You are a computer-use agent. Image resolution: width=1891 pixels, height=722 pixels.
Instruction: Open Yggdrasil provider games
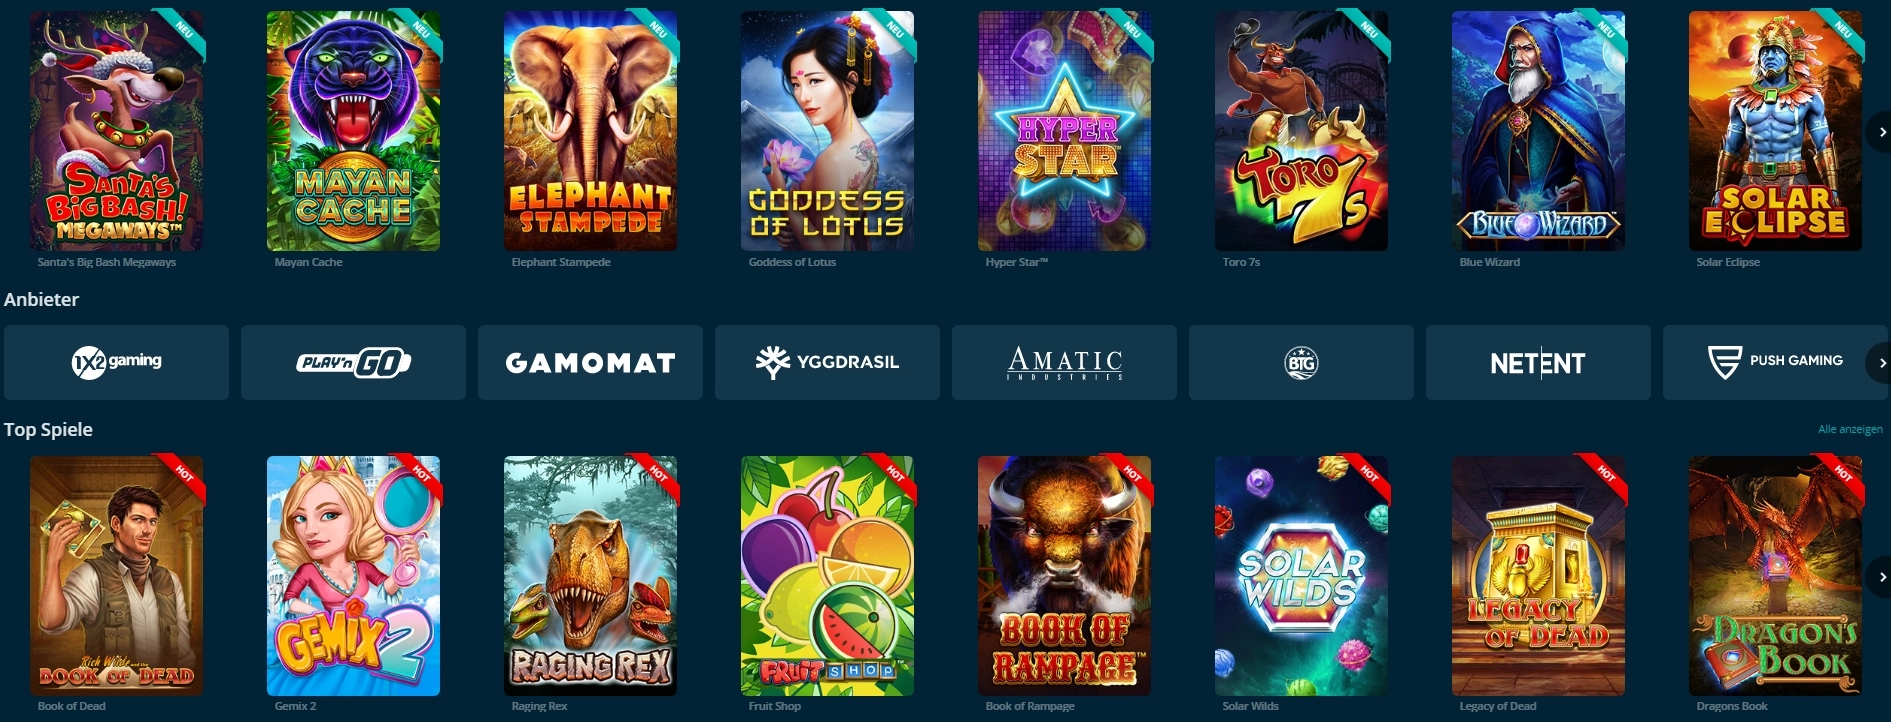click(827, 362)
